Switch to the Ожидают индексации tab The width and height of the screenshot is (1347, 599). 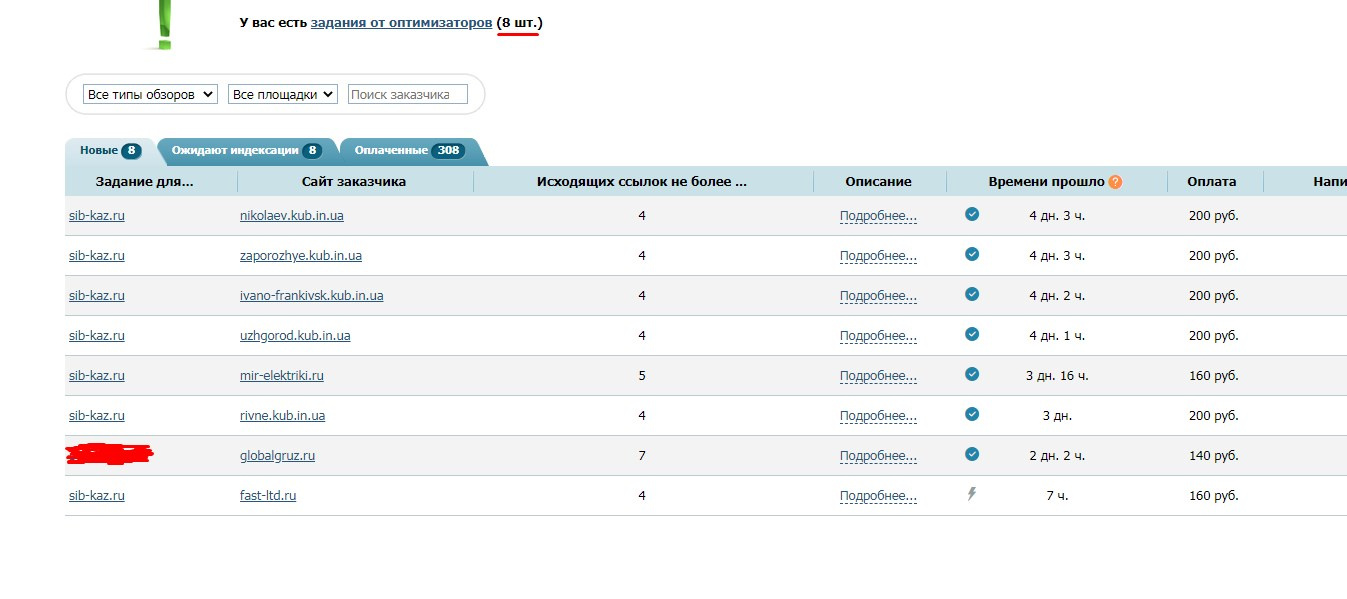[246, 151]
